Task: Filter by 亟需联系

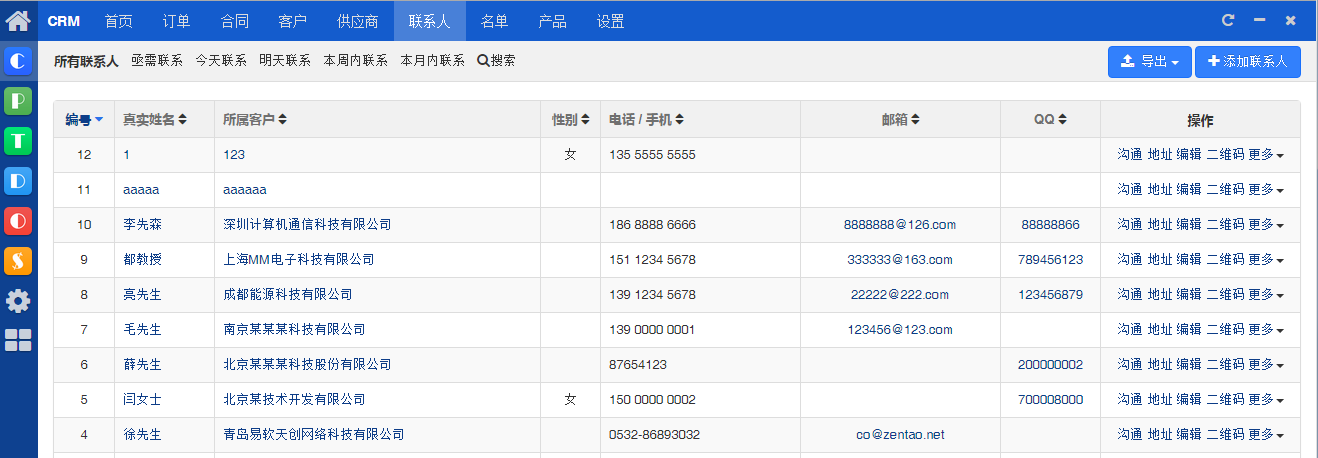Action: [x=157, y=61]
